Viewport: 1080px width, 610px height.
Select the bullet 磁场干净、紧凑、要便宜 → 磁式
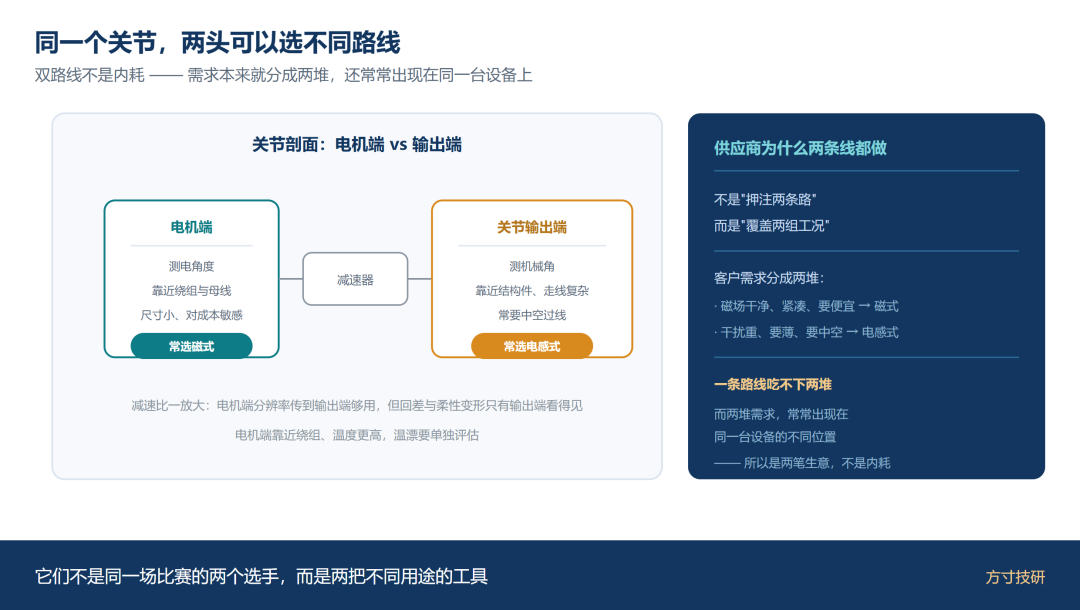coord(806,306)
